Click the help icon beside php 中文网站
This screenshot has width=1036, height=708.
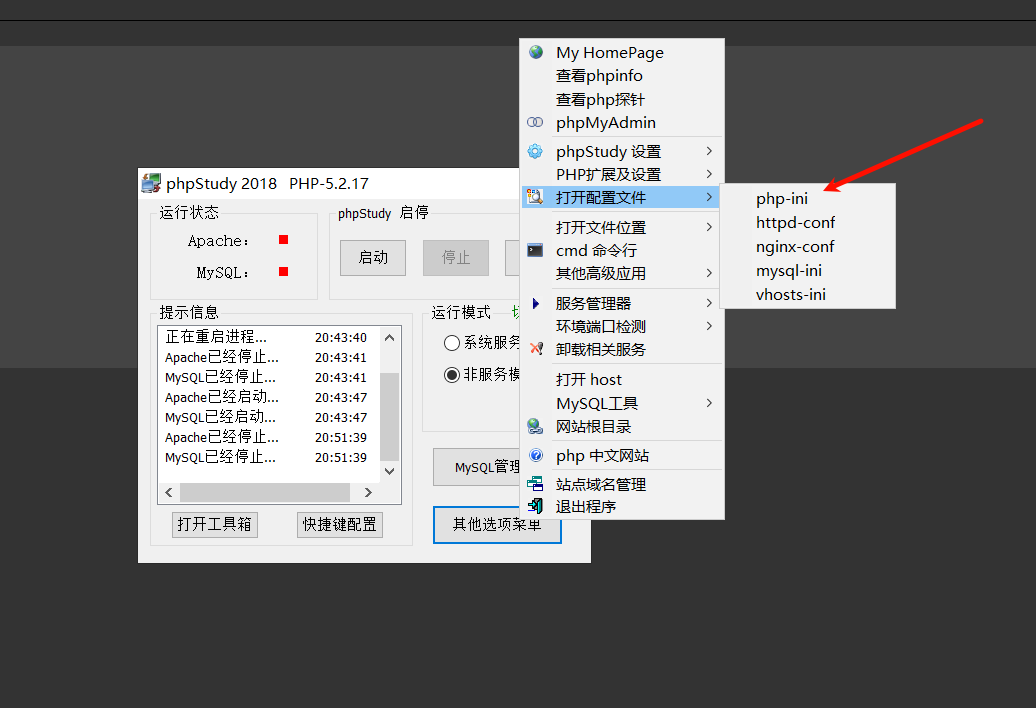point(536,455)
